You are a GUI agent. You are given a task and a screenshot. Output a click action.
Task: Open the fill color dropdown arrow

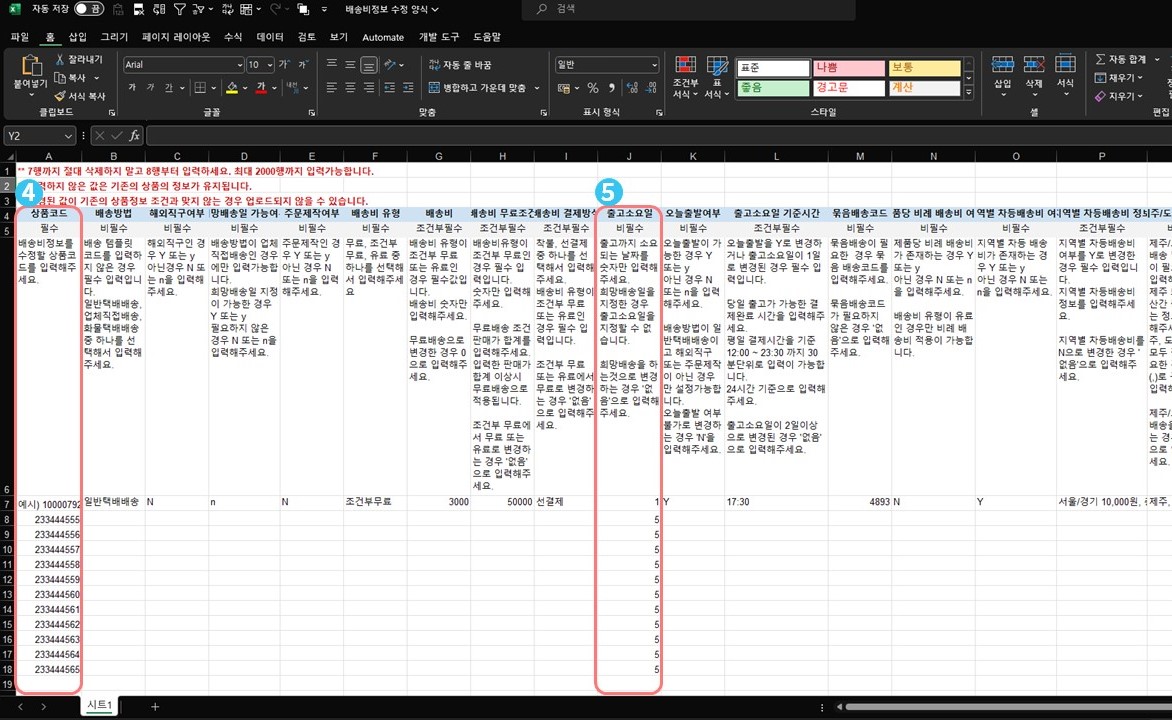tap(245, 88)
